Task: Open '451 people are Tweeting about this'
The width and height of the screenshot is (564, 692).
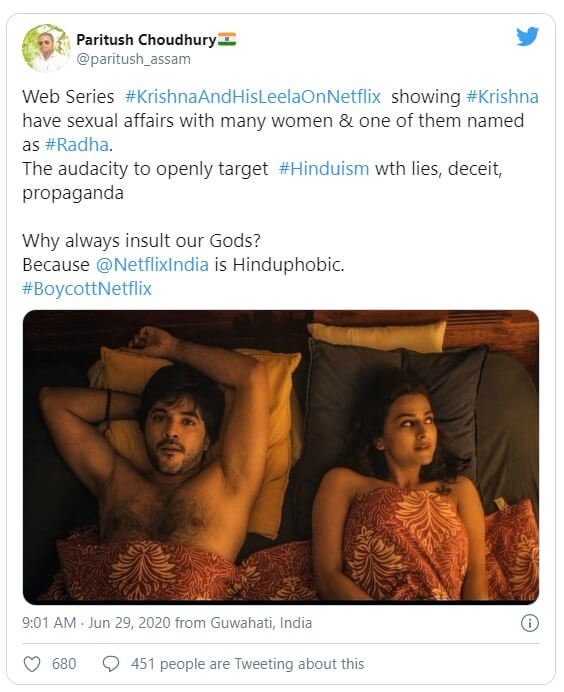Action: click(248, 664)
